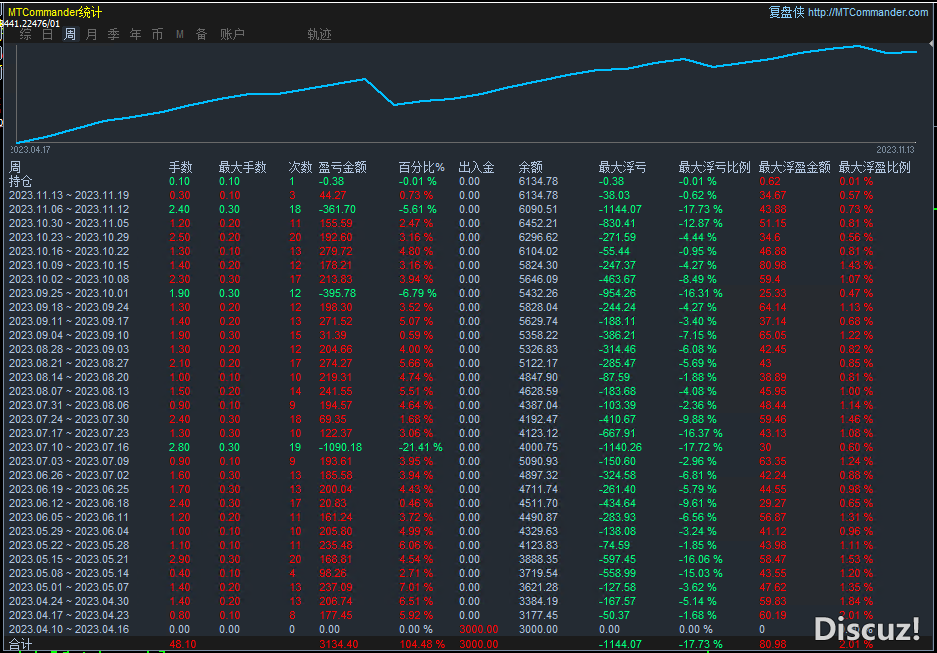Click the 复盘侠 label
This screenshot has width=937, height=653.
[786, 12]
